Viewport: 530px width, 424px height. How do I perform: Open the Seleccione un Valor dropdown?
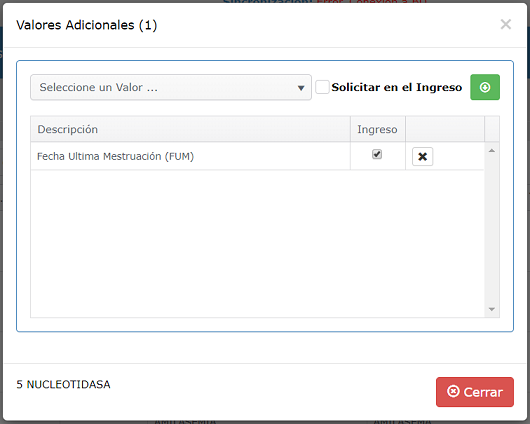coord(171,87)
